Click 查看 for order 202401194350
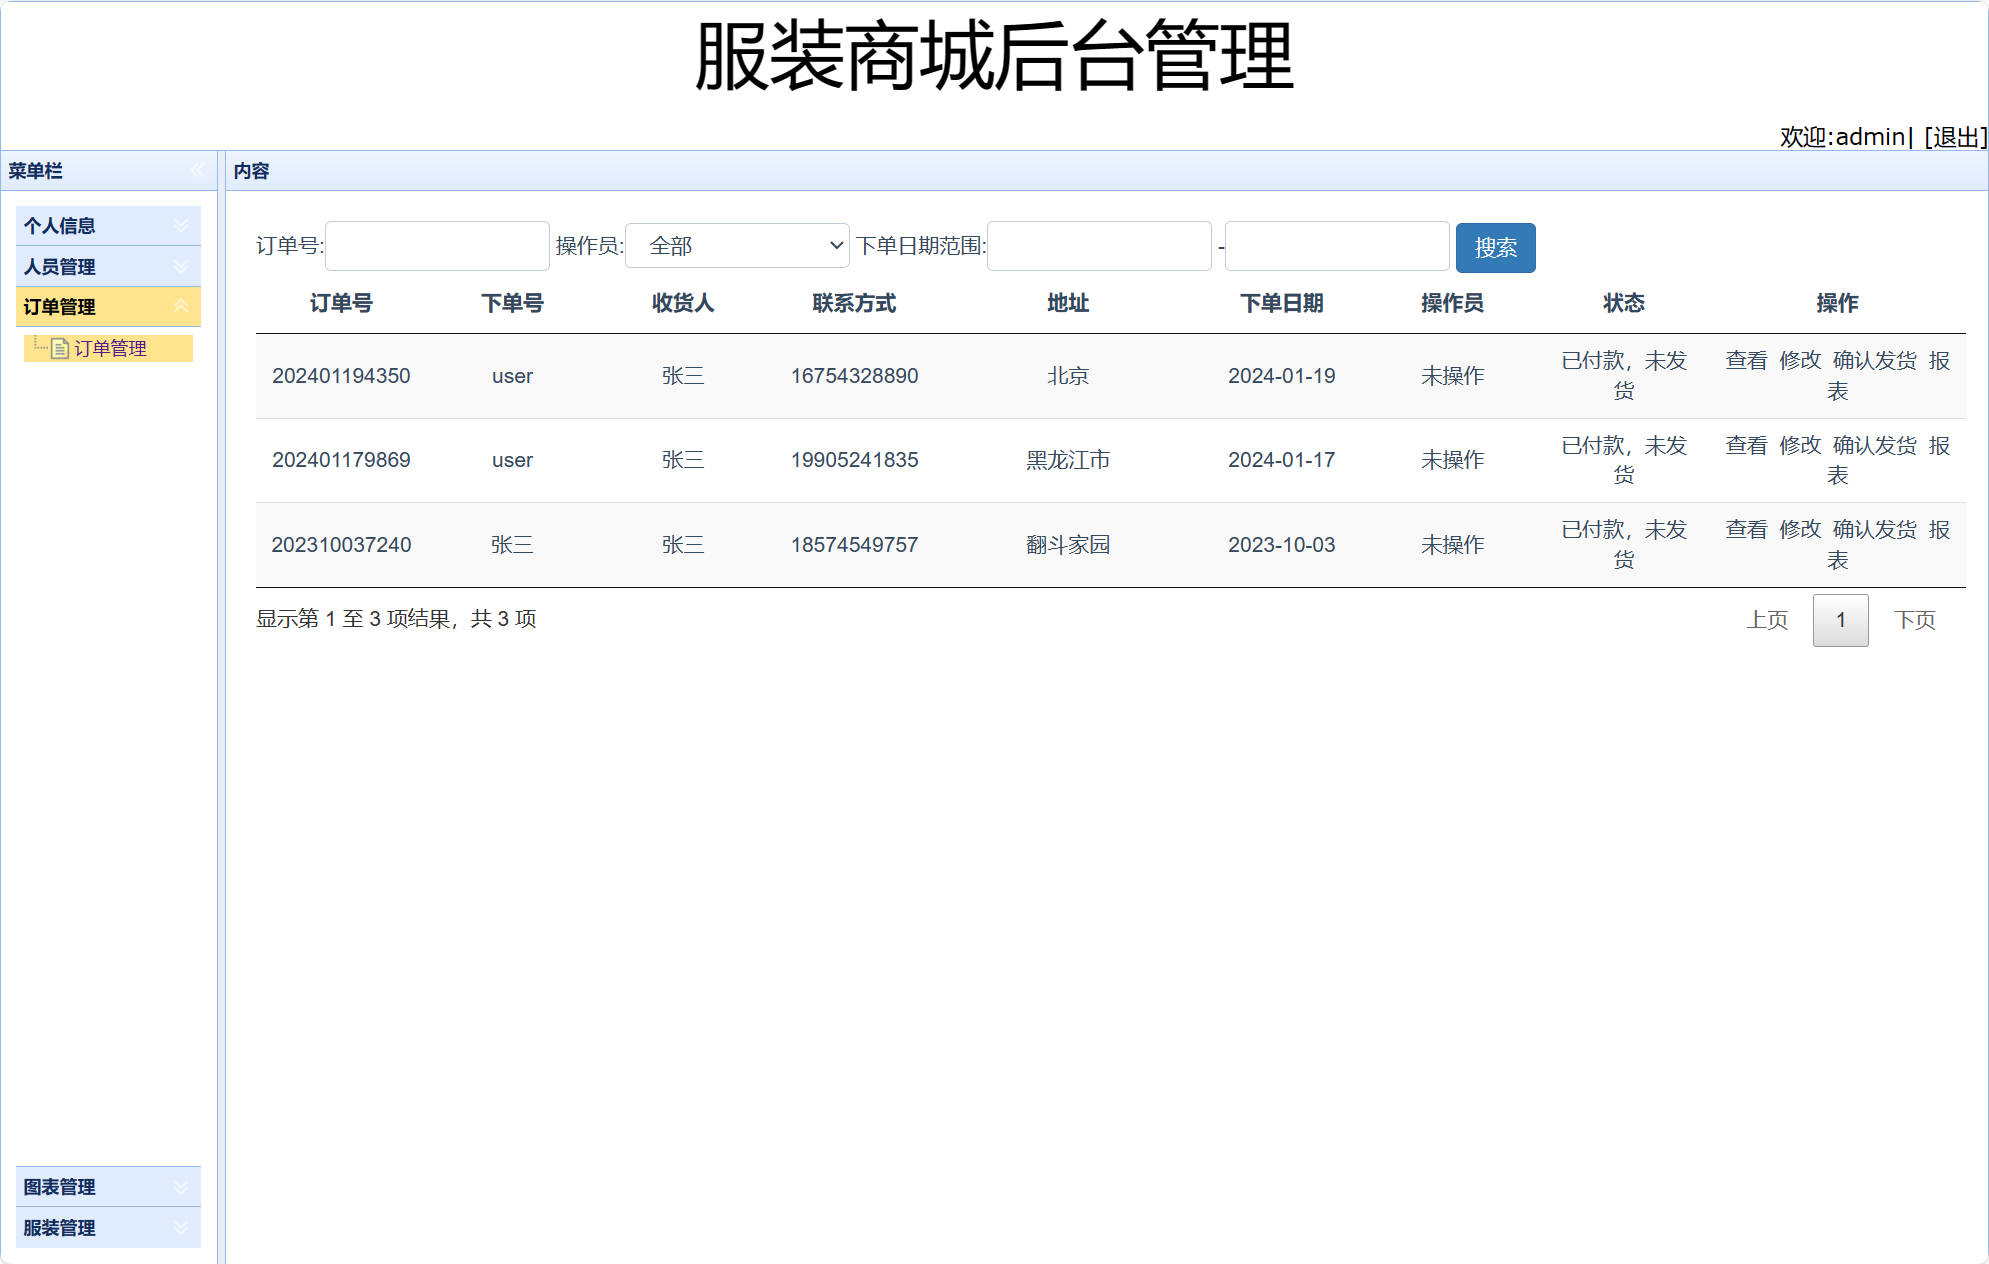1989x1264 pixels. click(x=1745, y=361)
